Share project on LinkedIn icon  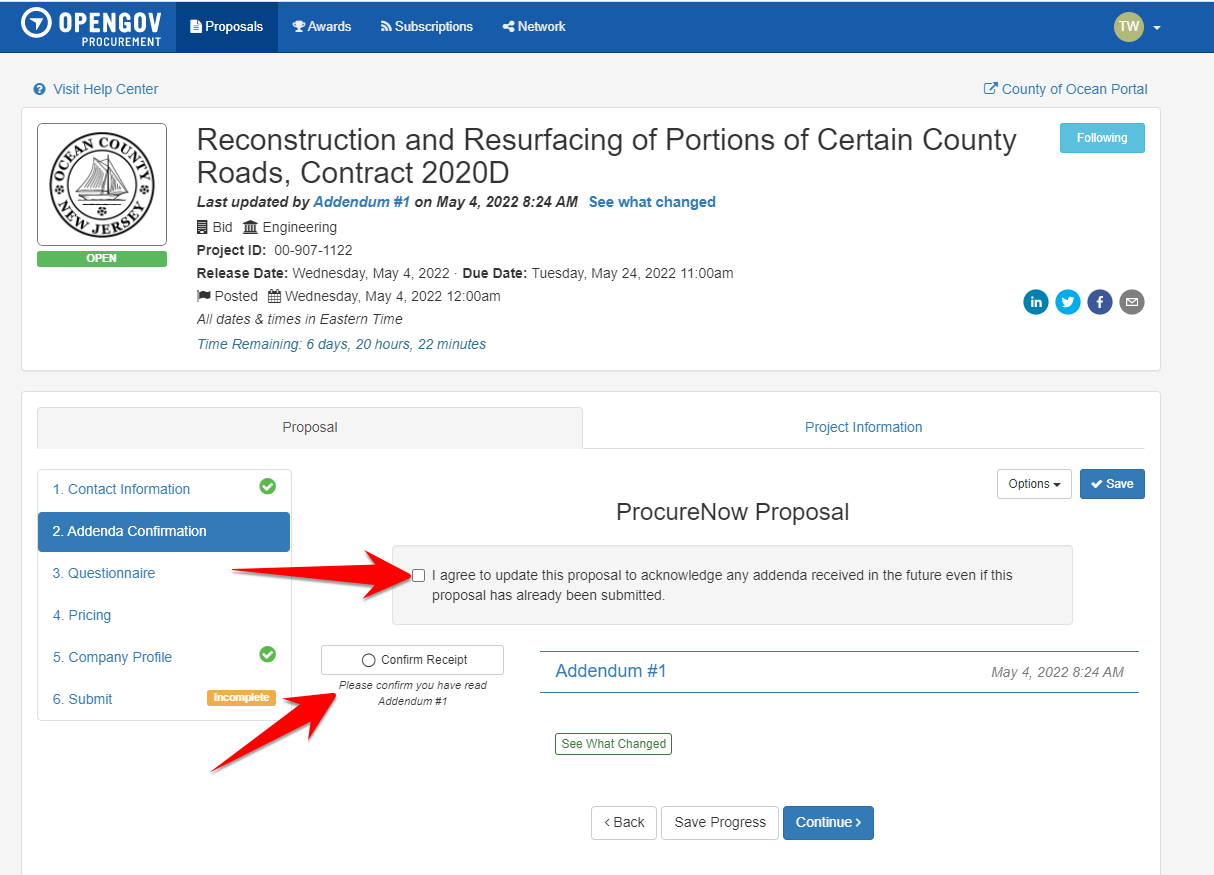[x=1036, y=302]
